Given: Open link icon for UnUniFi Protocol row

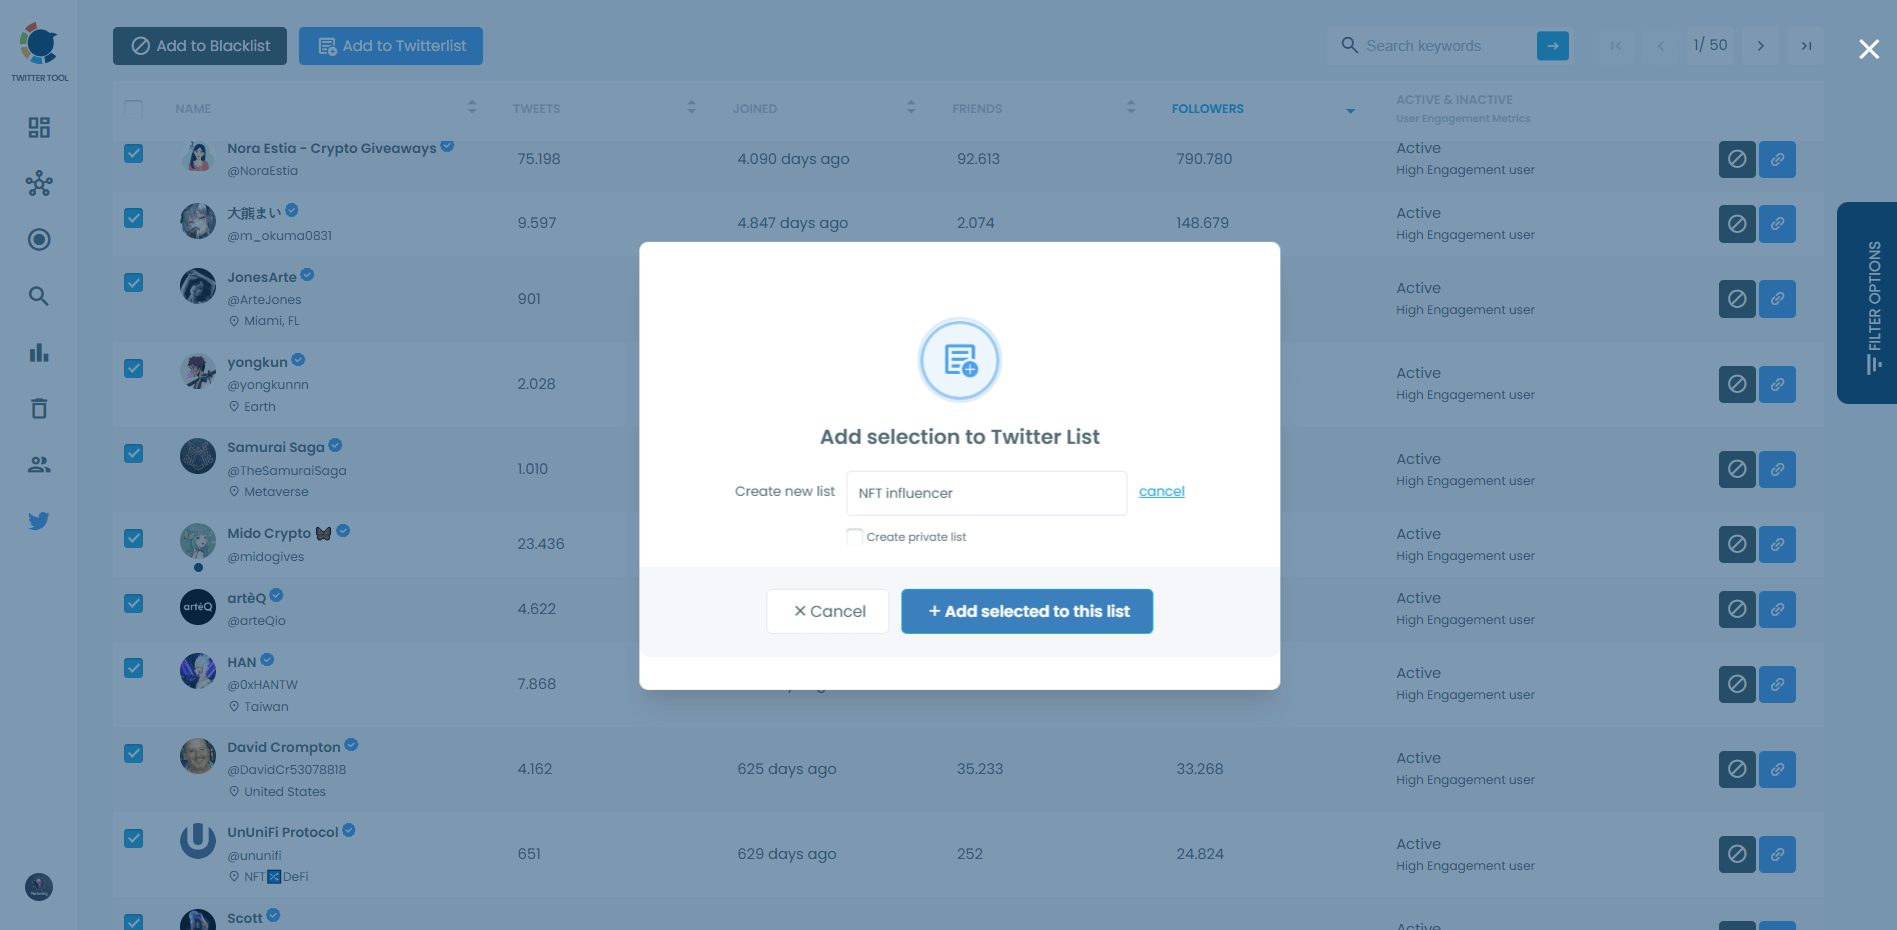Looking at the screenshot, I should [x=1777, y=854].
